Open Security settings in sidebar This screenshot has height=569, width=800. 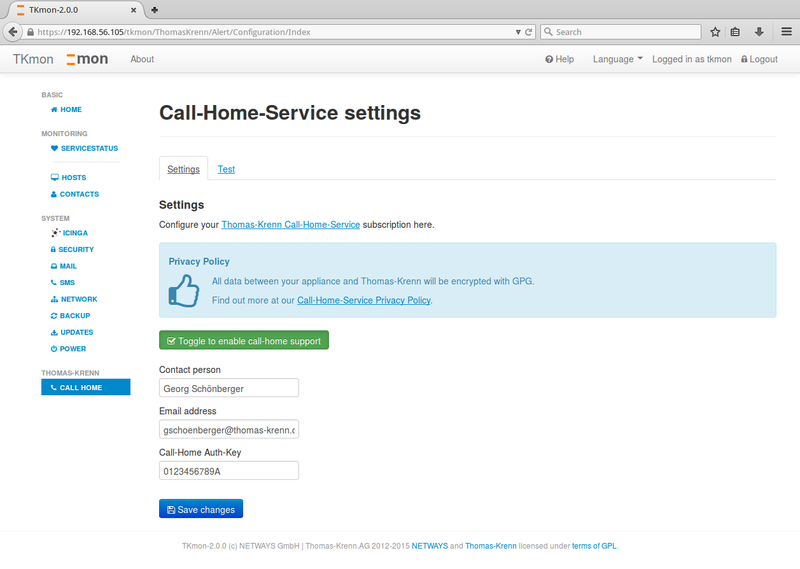[72, 249]
